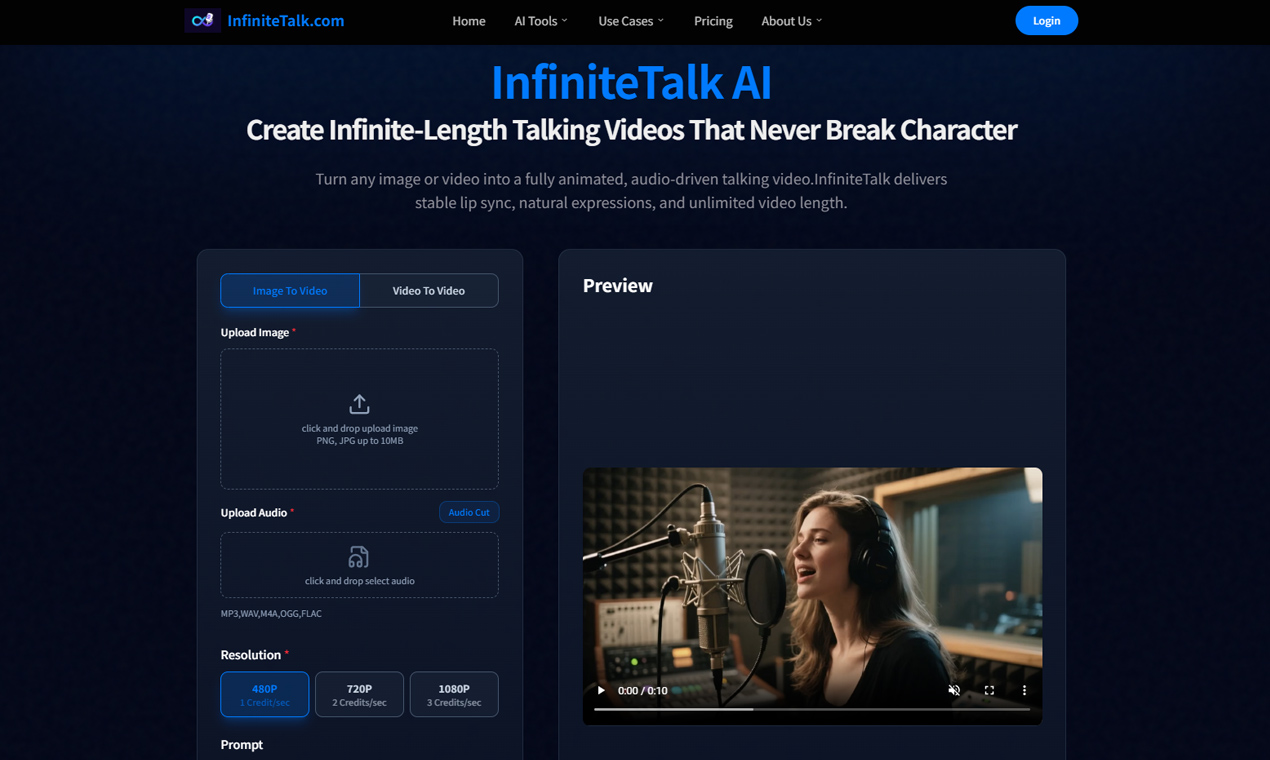Expand the Use Cases dropdown
Viewport: 1270px width, 760px height.
coord(630,21)
